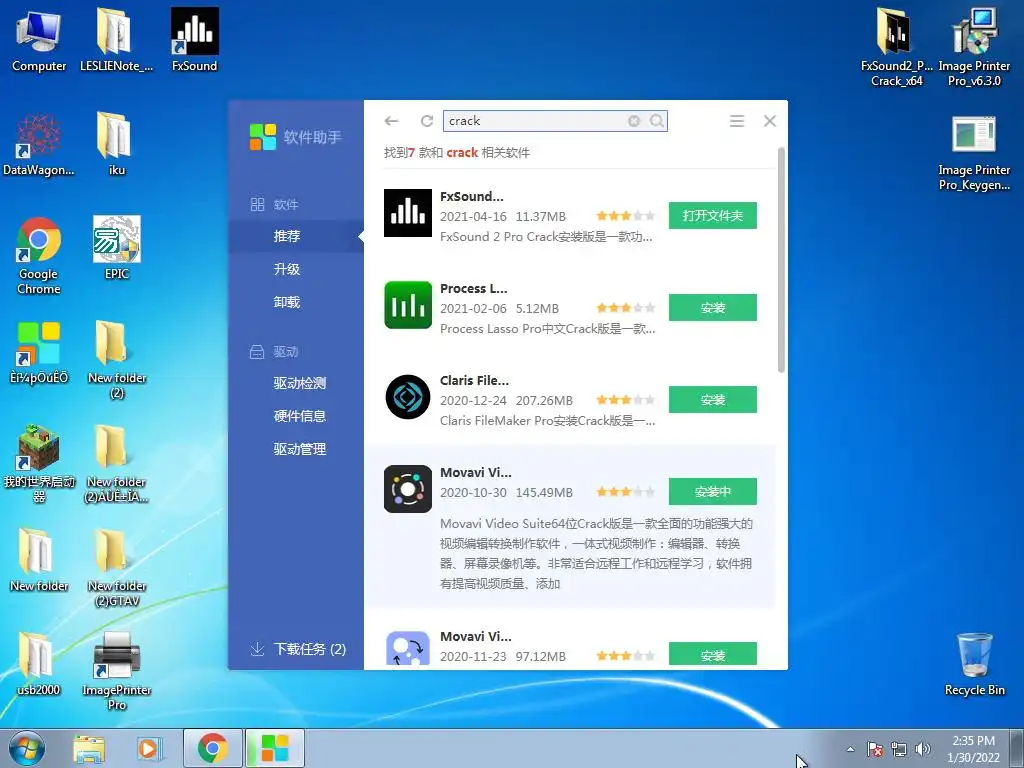Click 安装中 button for Movavi Video Suite

tap(712, 492)
